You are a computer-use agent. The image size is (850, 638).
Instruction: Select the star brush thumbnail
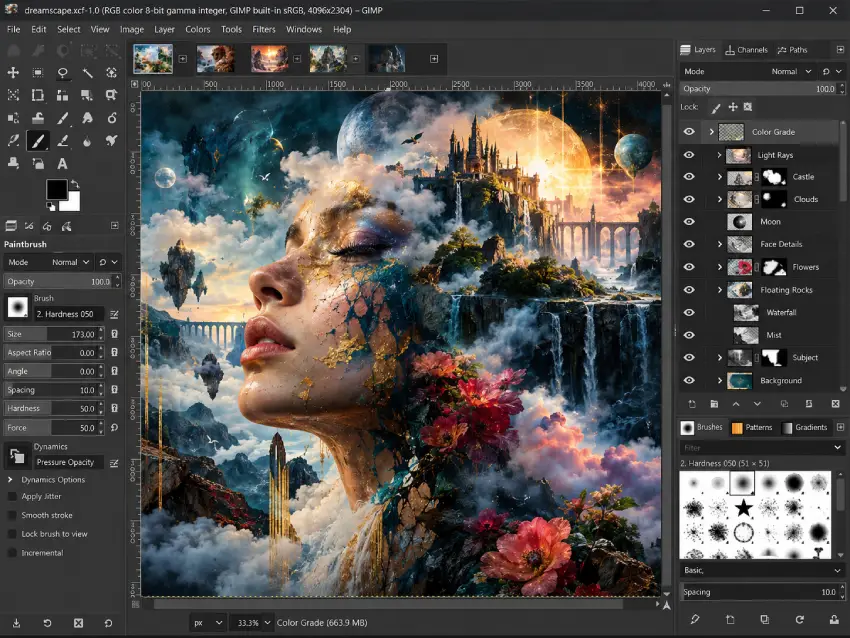(743, 508)
